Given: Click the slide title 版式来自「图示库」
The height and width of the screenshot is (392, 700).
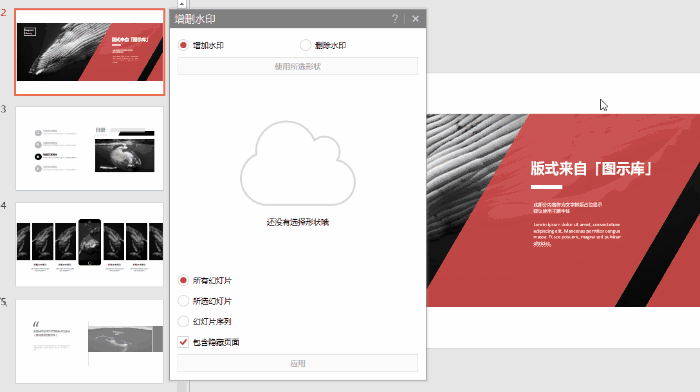Looking at the screenshot, I should coord(592,169).
